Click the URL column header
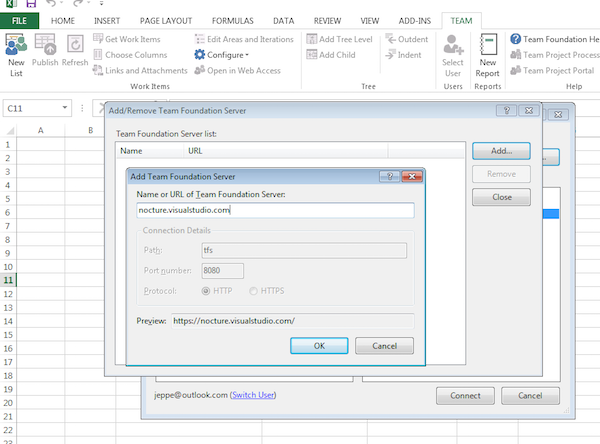600x444 pixels. pos(285,151)
